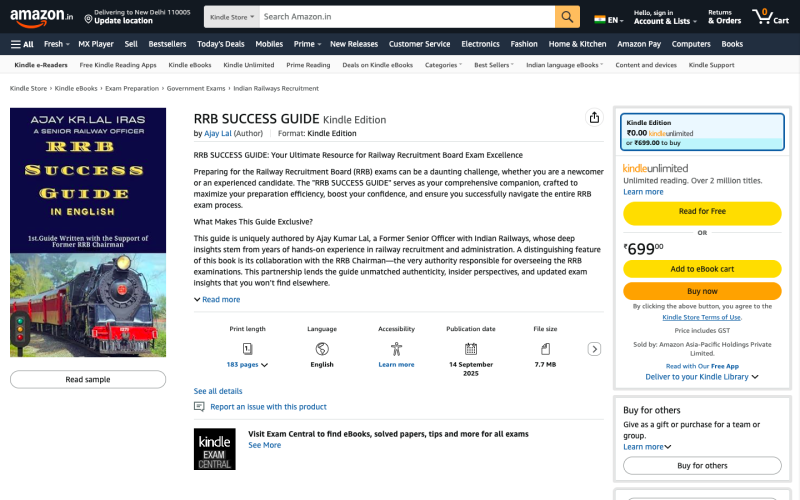800x500 pixels.
Task: Expand the 183 pages print length dropdown
Action: (247, 365)
